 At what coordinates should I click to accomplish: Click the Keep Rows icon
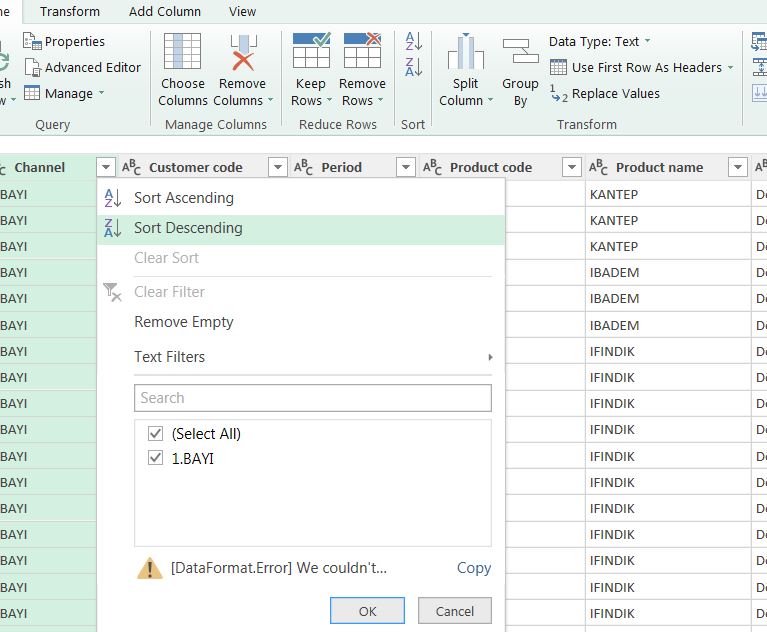click(x=311, y=50)
